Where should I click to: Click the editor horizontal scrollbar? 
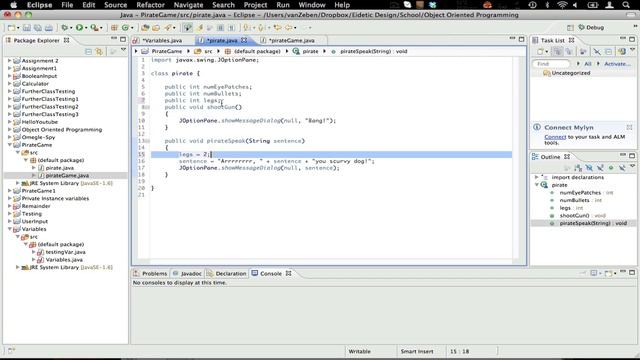click(x=325, y=261)
